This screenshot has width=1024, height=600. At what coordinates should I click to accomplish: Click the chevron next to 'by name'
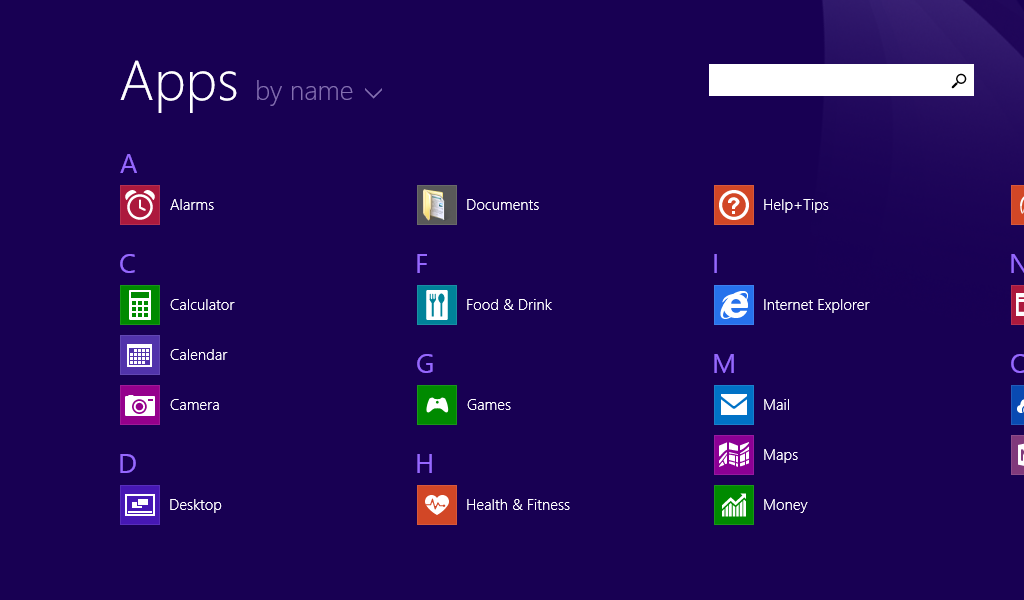click(373, 94)
